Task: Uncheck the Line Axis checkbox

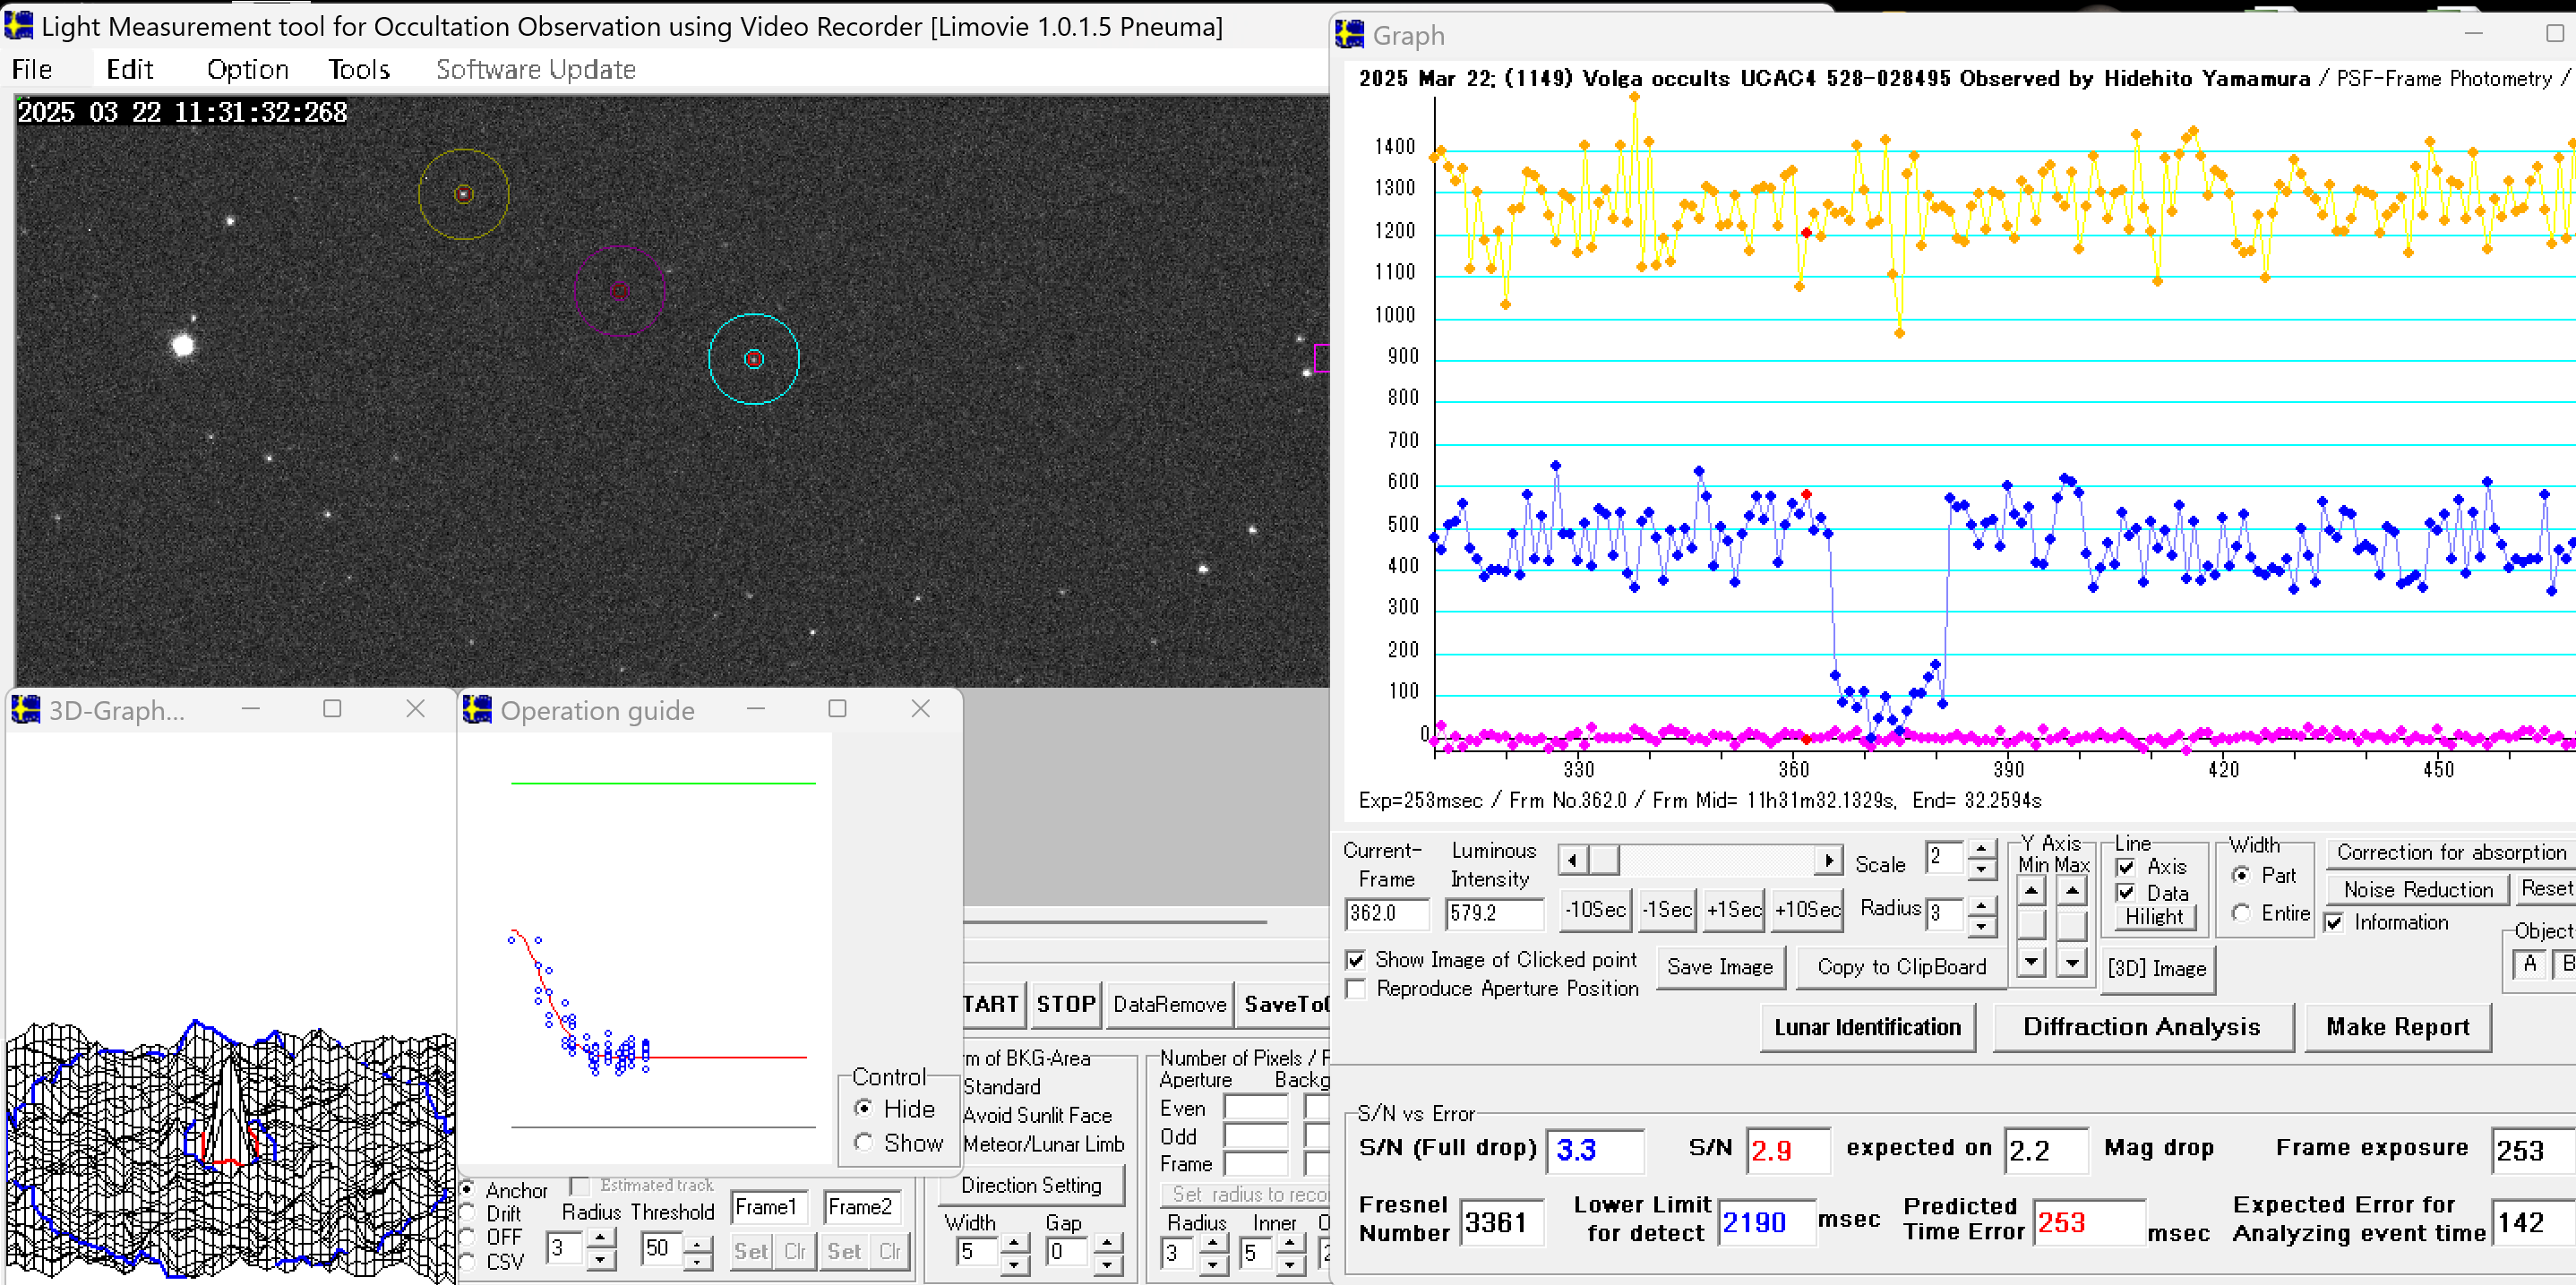Action: pos(2127,867)
